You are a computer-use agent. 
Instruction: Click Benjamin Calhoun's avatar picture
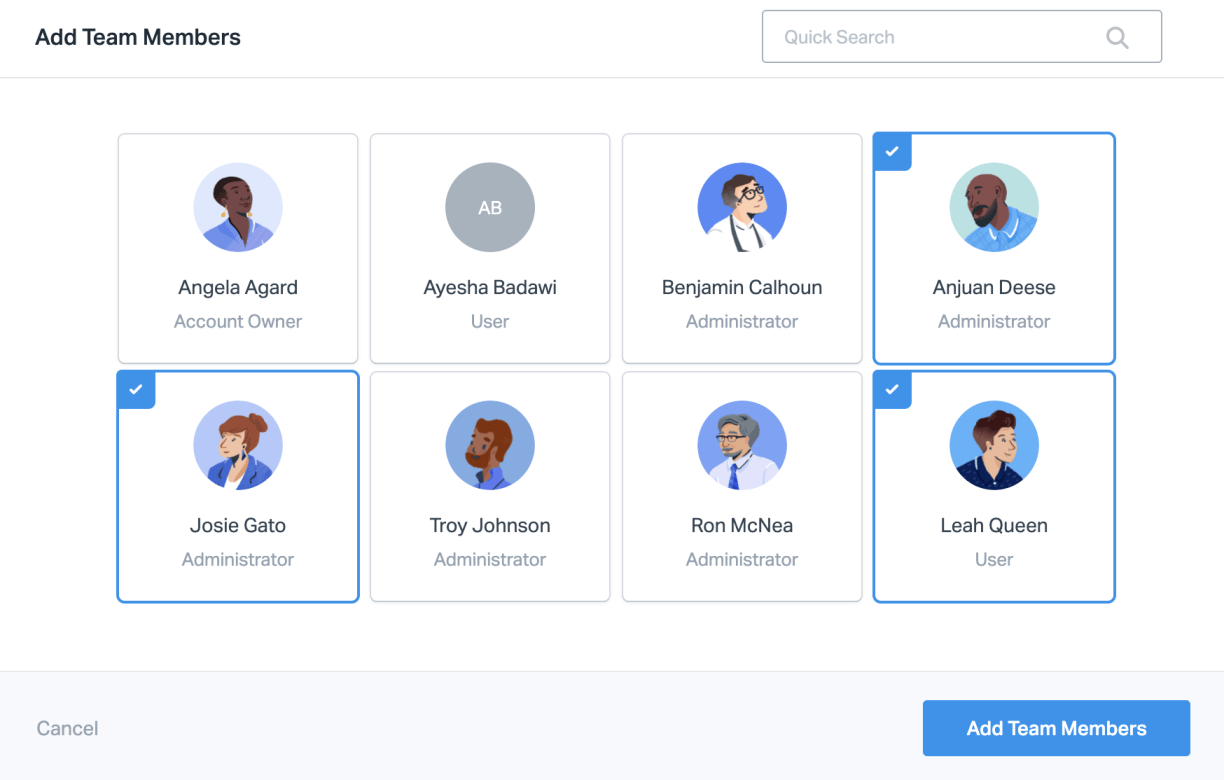[x=742, y=208]
